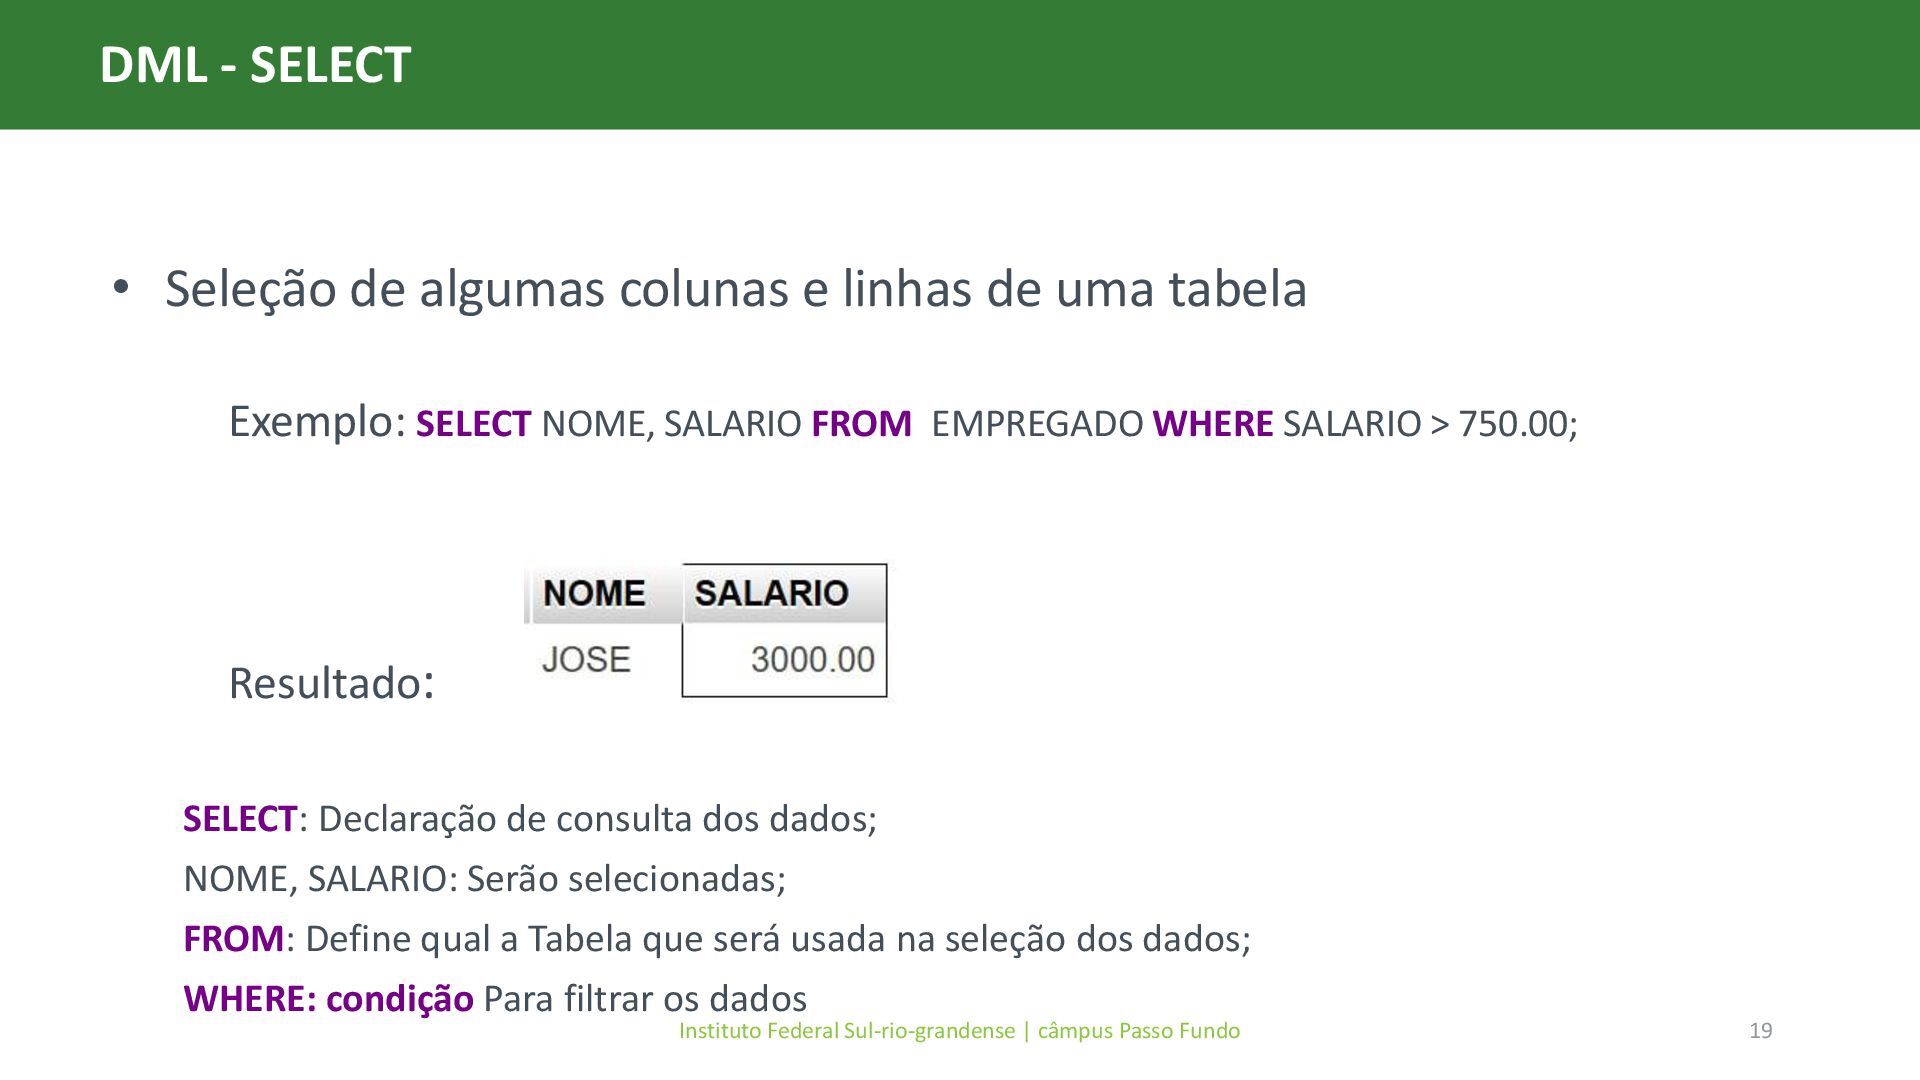Viewport: 1920px width, 1080px height.
Task: Click the FROM definition keyword in explanation
Action: 234,939
